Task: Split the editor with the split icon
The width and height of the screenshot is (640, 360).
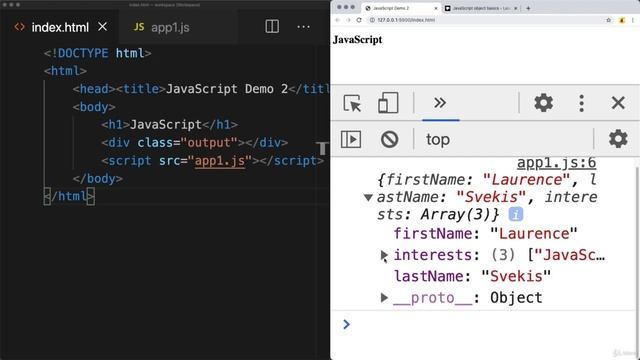Action: 272,27
